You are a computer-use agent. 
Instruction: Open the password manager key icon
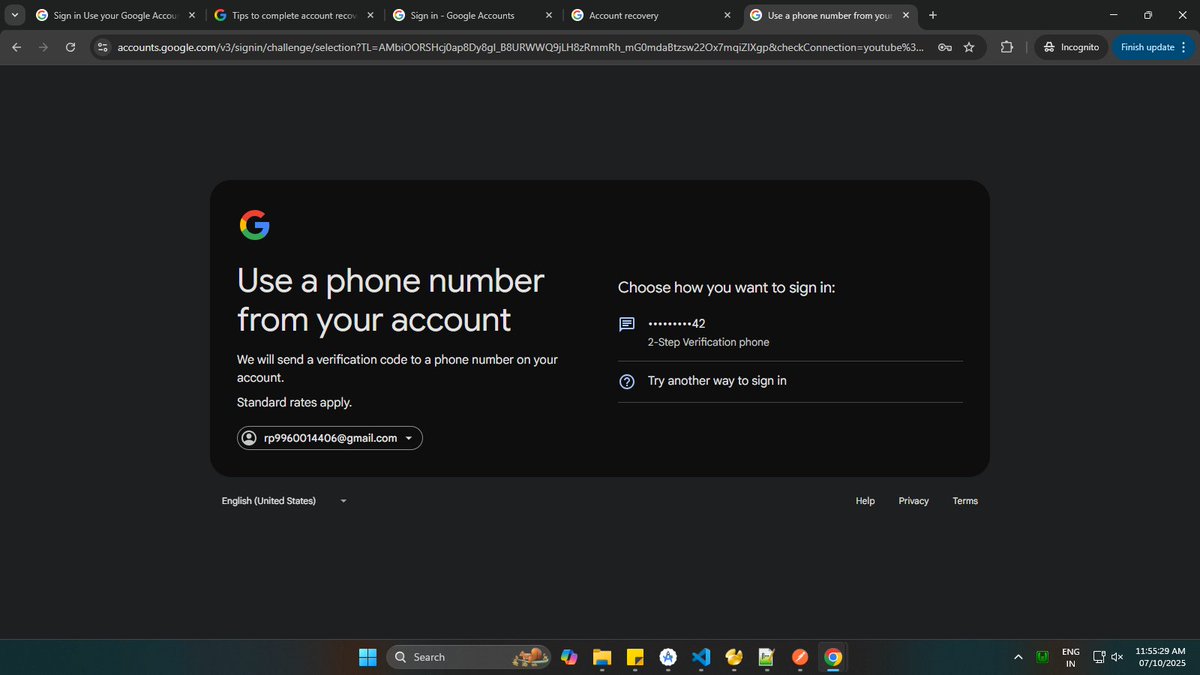944,47
